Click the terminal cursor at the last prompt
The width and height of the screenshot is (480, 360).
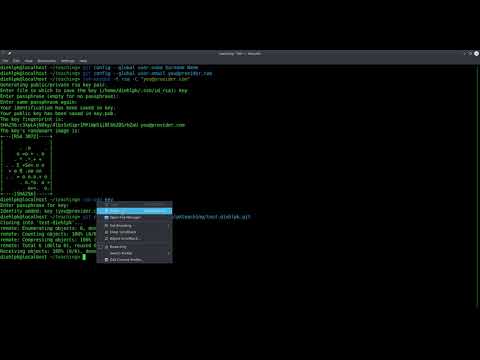point(84,257)
